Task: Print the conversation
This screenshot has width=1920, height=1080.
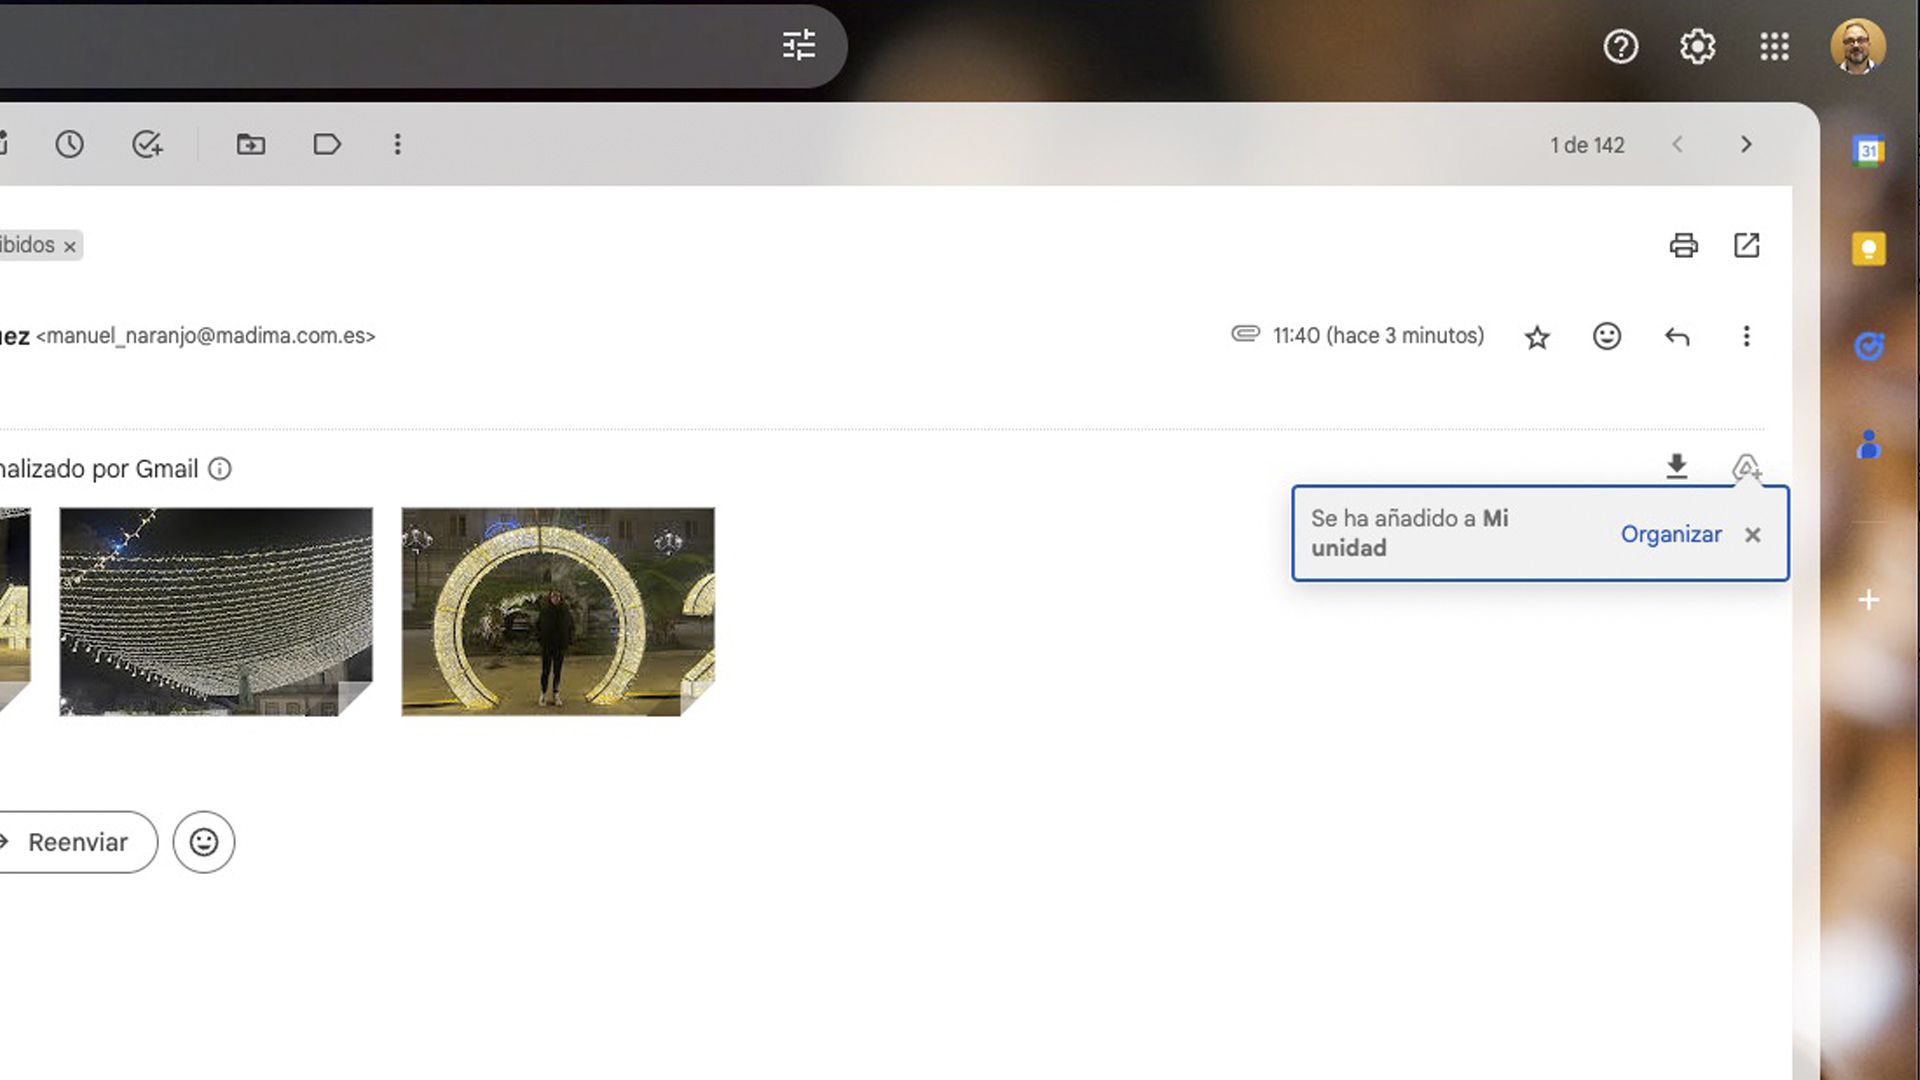Action: tap(1684, 245)
